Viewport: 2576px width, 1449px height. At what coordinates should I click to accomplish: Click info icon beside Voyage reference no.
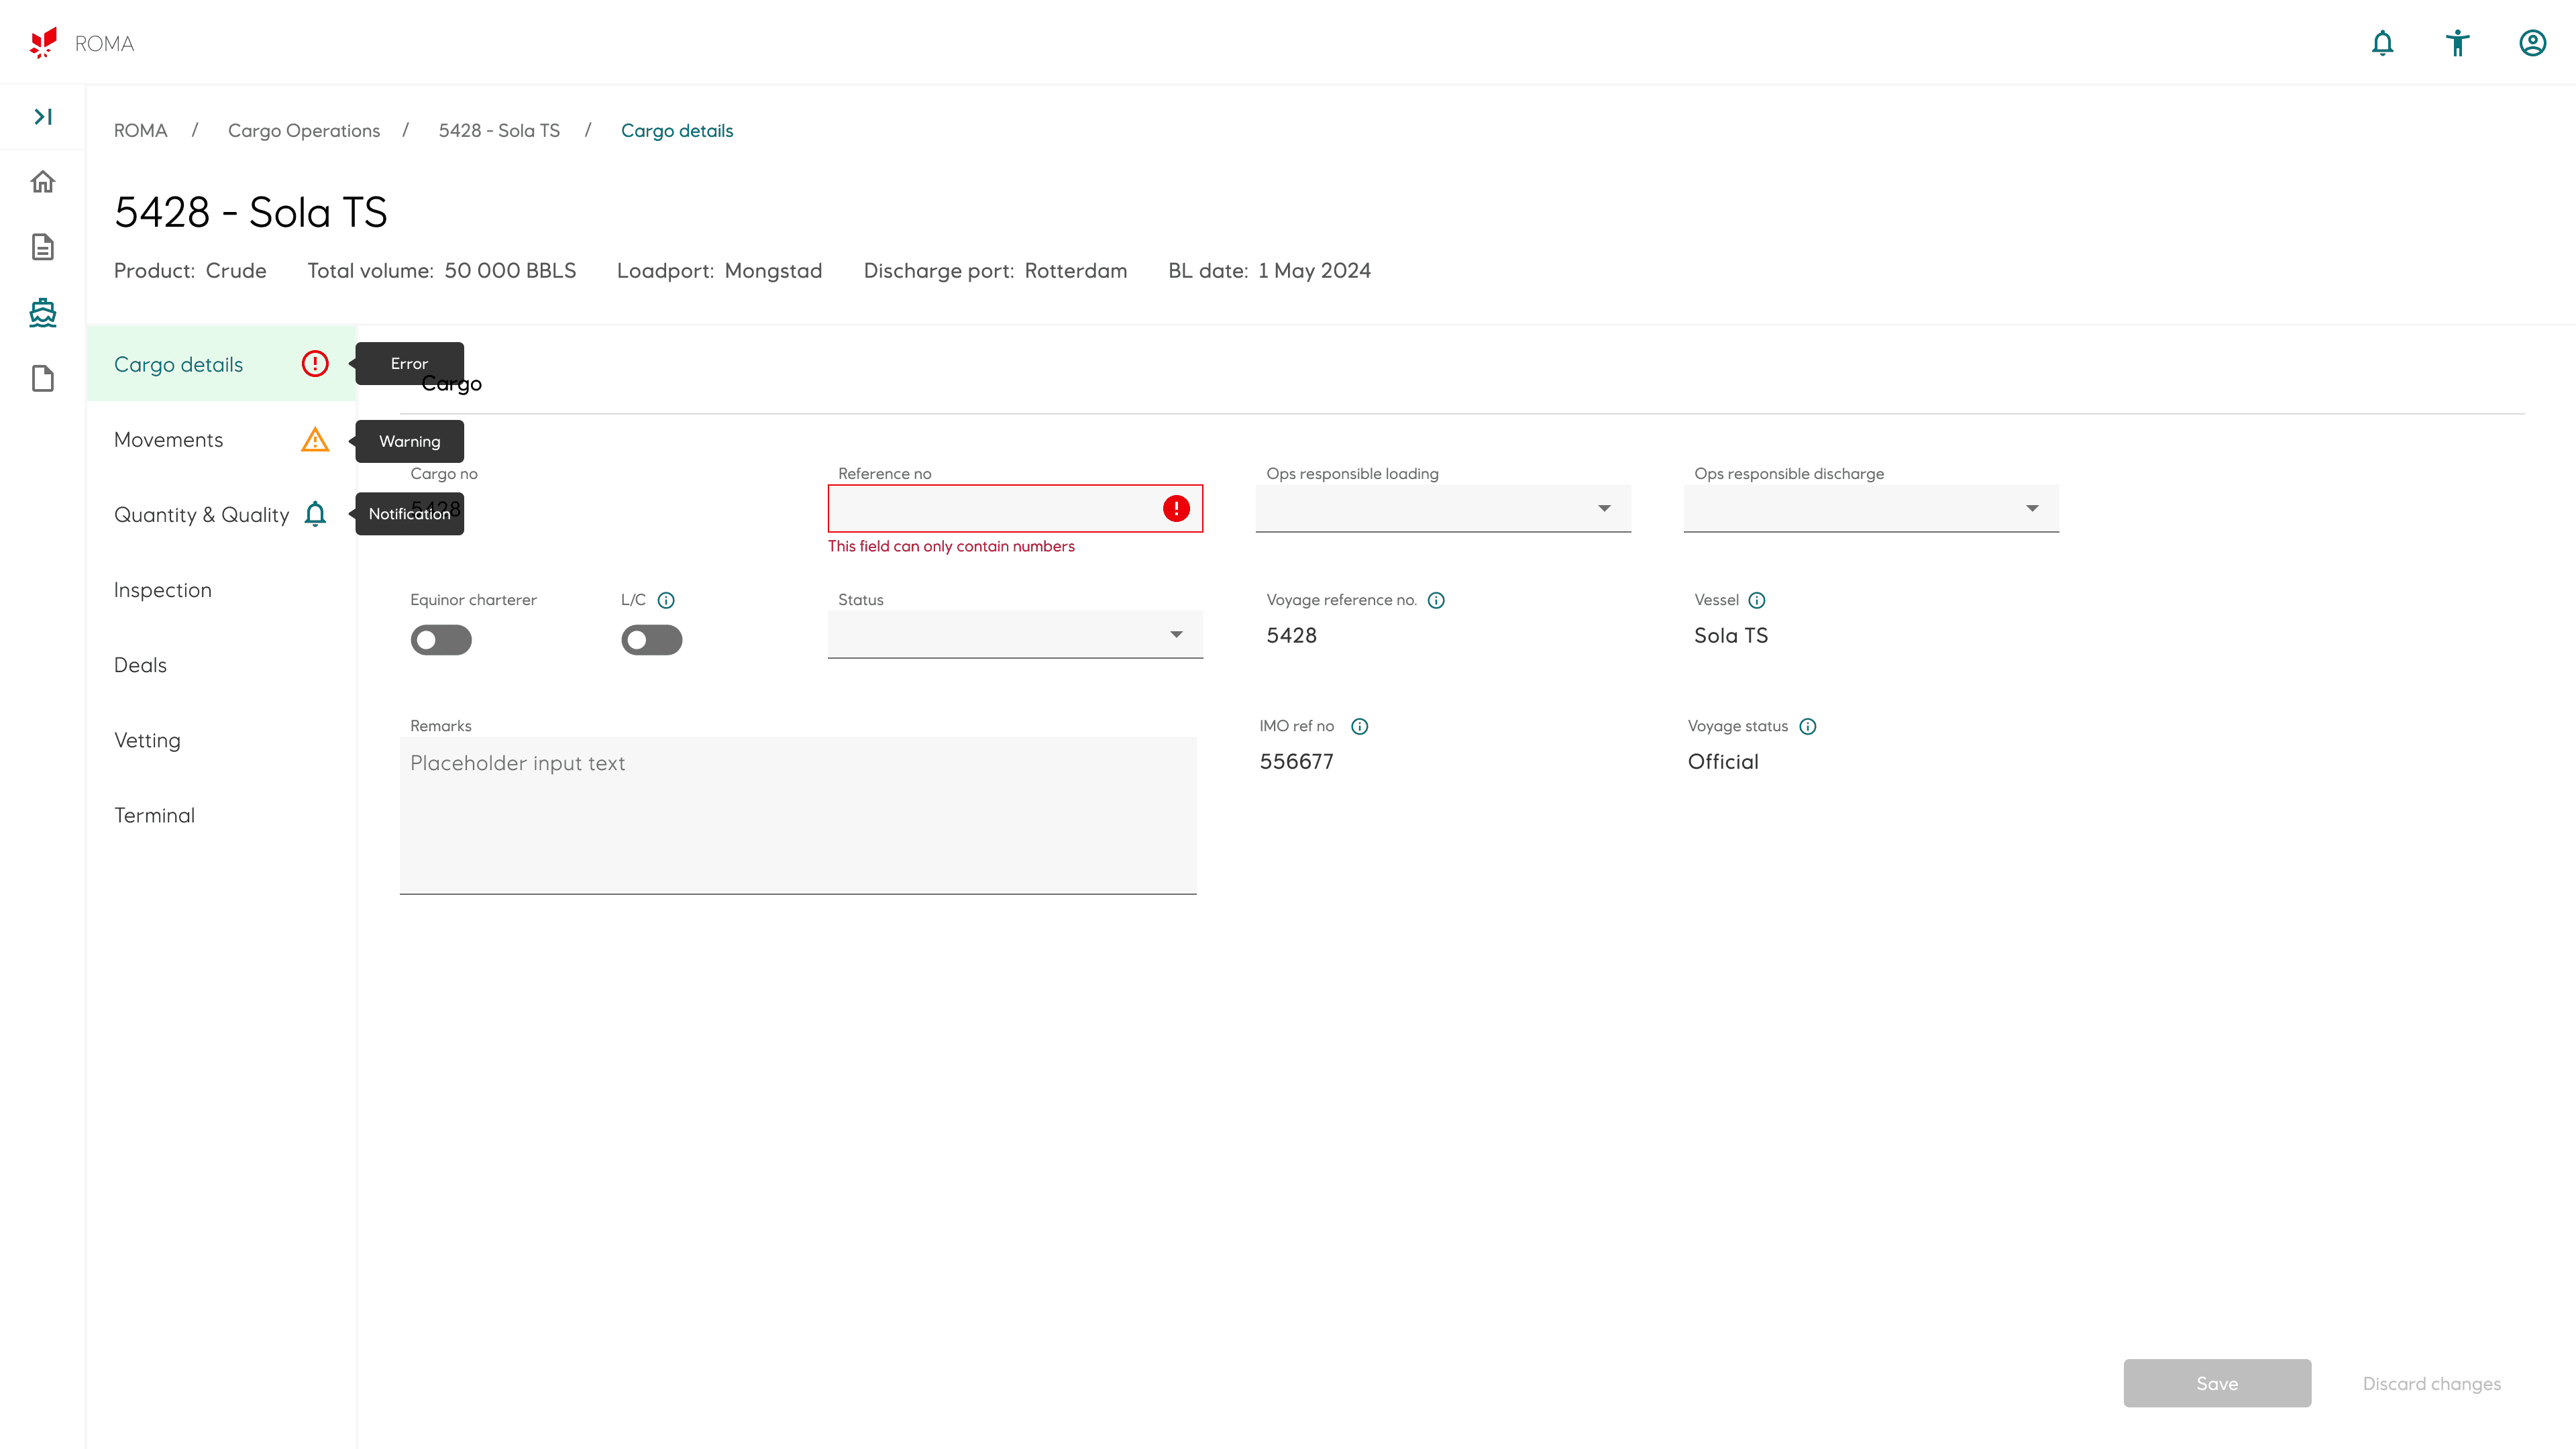point(1436,600)
